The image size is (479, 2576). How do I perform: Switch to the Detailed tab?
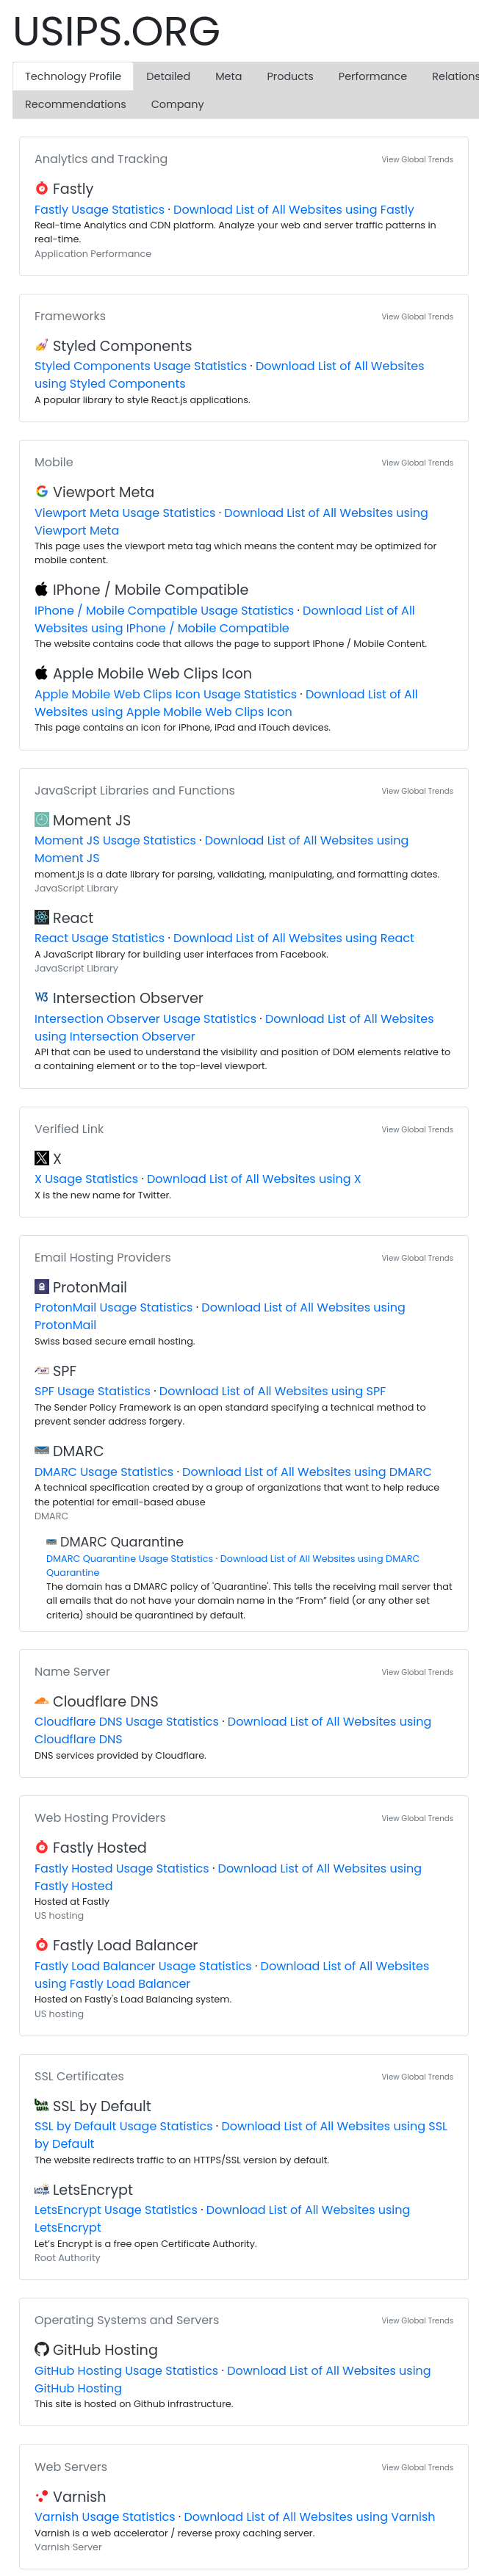(x=168, y=76)
